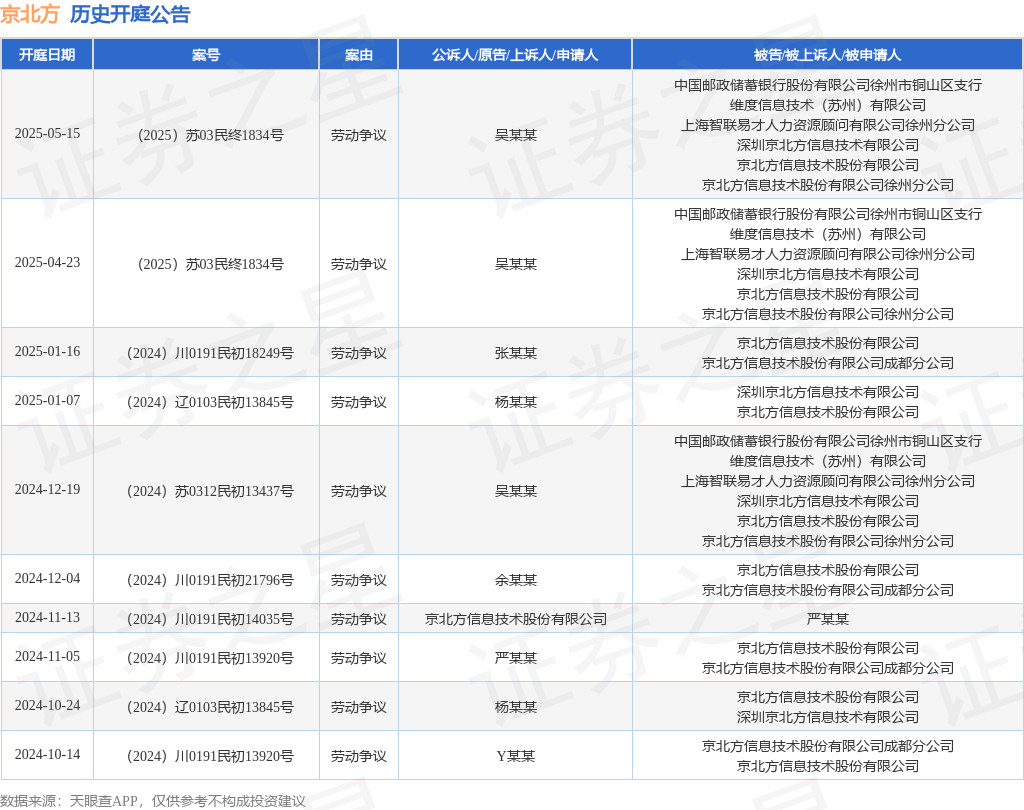
Task: Click 京北方信息技术股份有限公司 defendant in the 2024-11-05 row
Action: 827,649
